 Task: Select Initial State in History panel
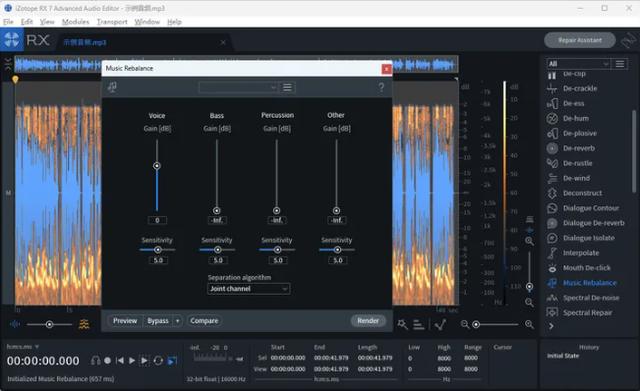[563, 356]
